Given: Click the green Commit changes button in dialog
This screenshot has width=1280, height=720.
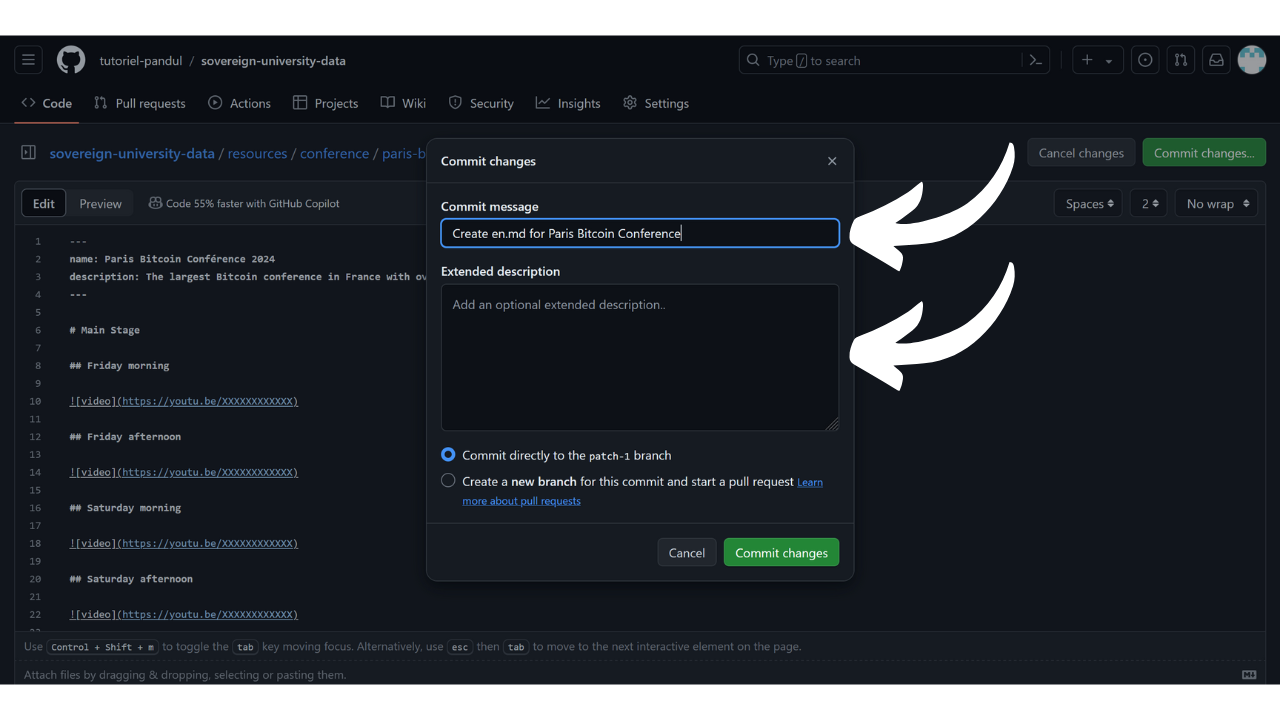Looking at the screenshot, I should 782,553.
